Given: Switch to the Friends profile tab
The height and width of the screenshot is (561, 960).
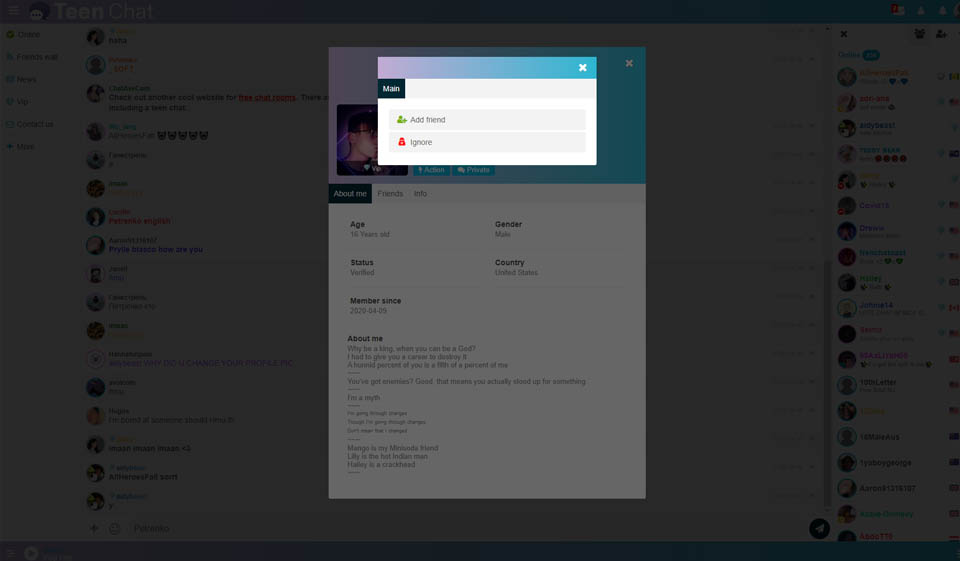Looking at the screenshot, I should coord(390,194).
